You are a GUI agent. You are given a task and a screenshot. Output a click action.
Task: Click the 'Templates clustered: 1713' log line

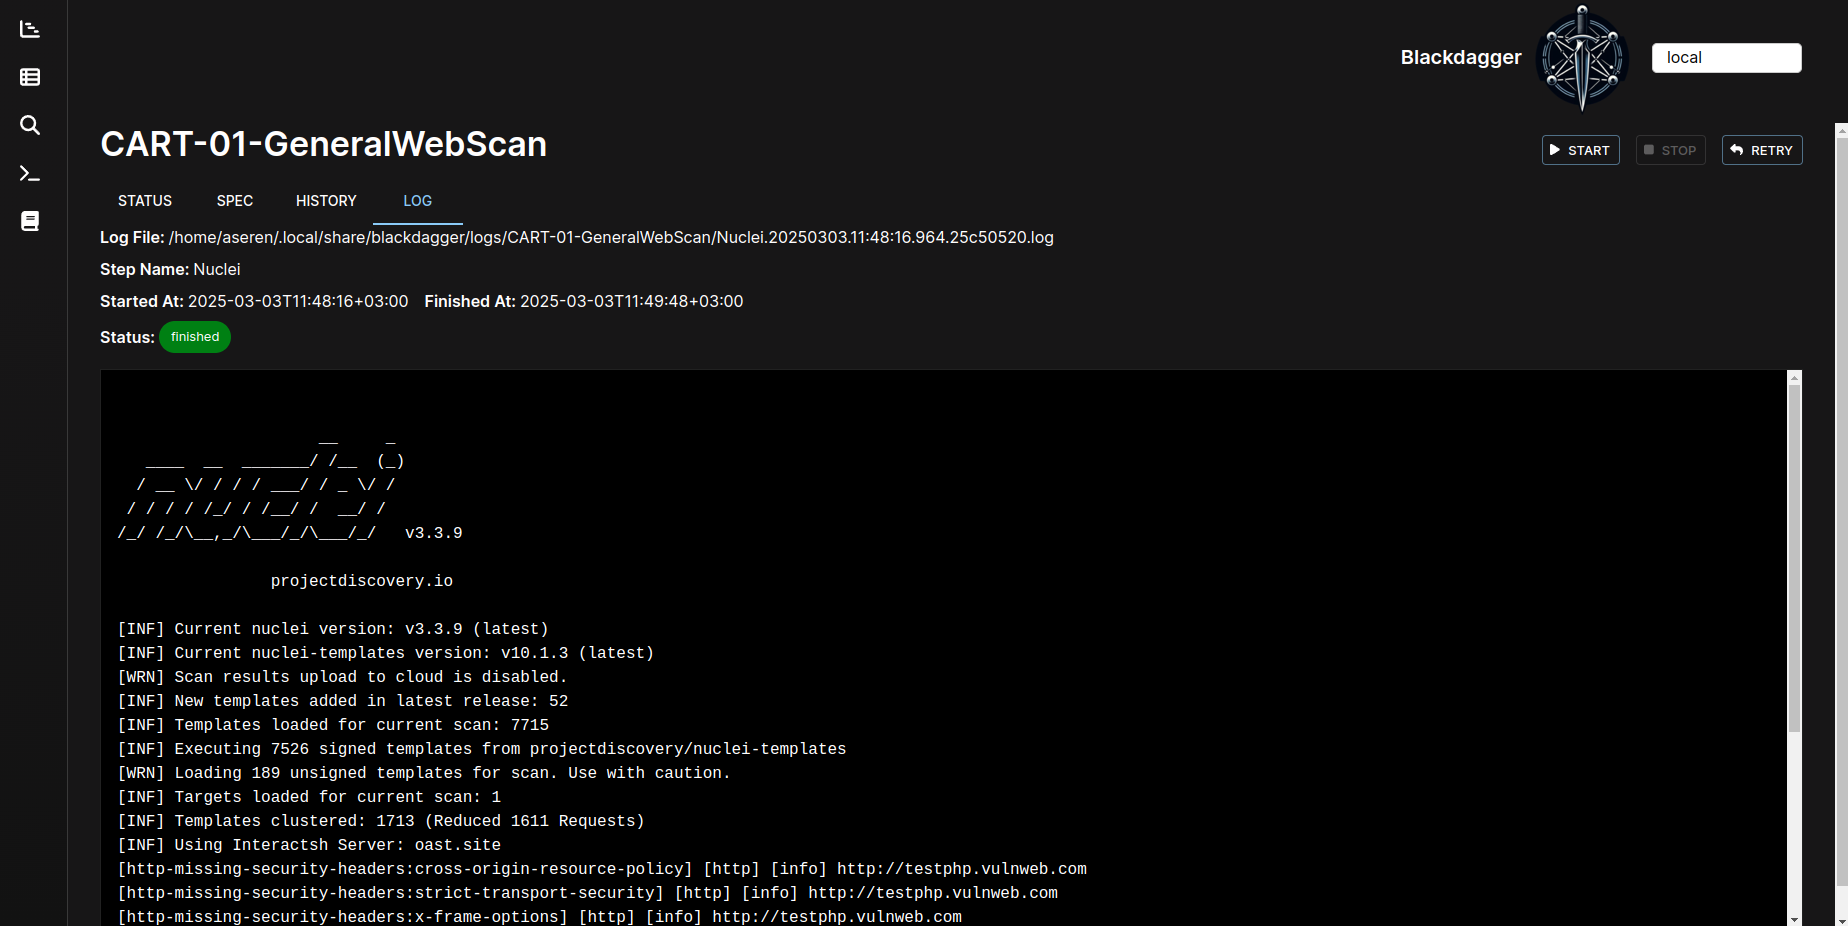(381, 821)
